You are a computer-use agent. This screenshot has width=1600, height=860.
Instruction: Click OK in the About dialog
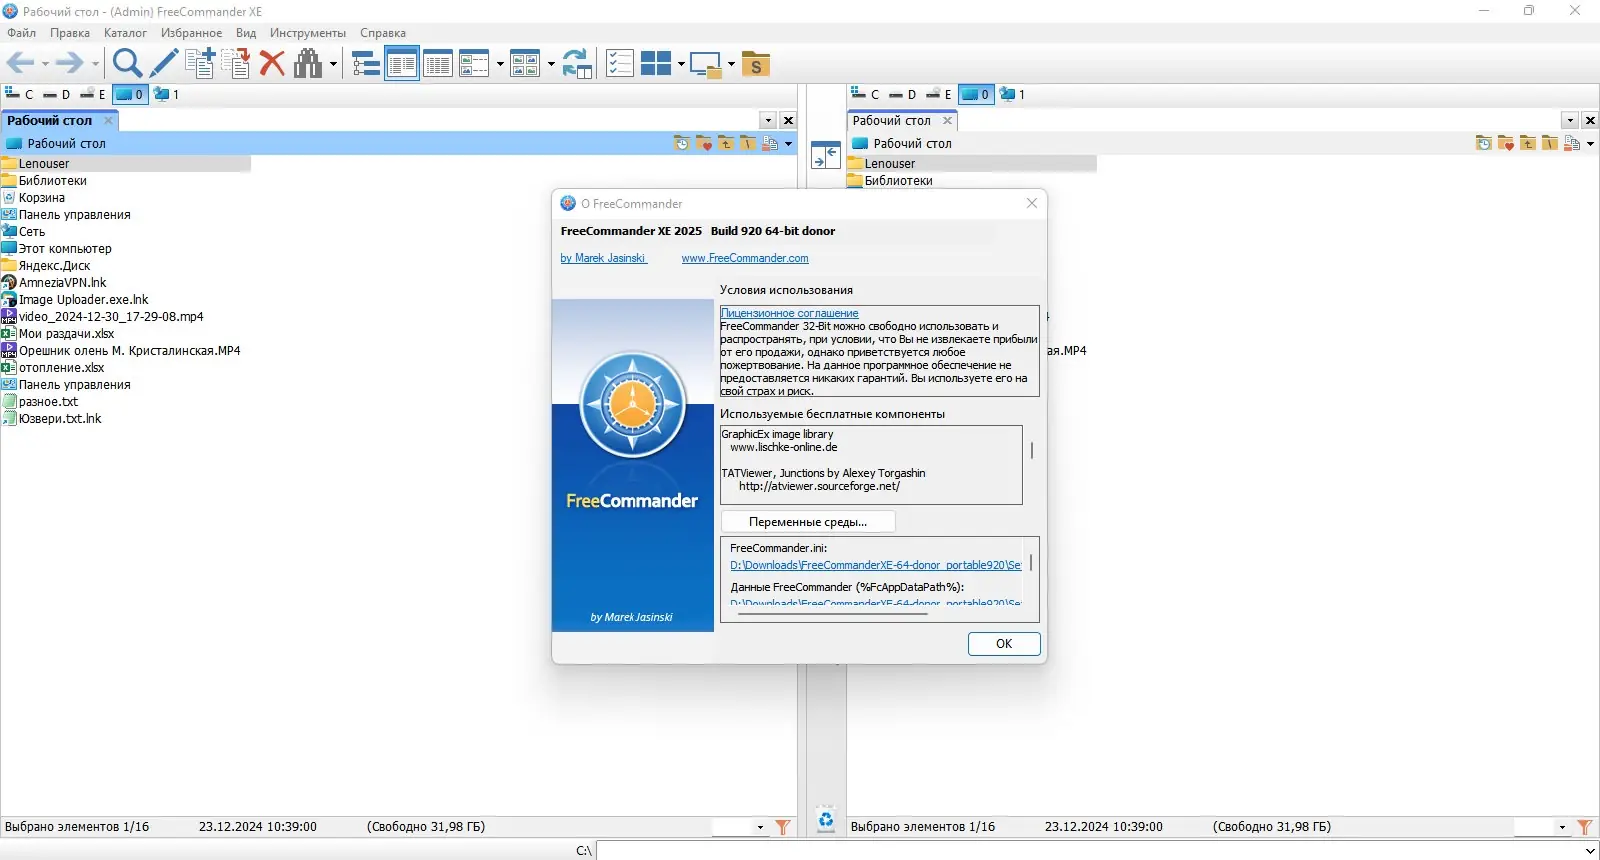1004,644
